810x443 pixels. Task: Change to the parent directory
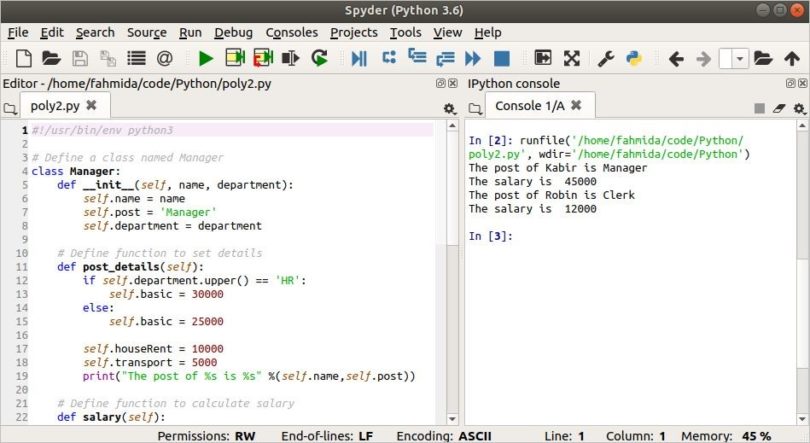pyautogui.click(x=792, y=58)
